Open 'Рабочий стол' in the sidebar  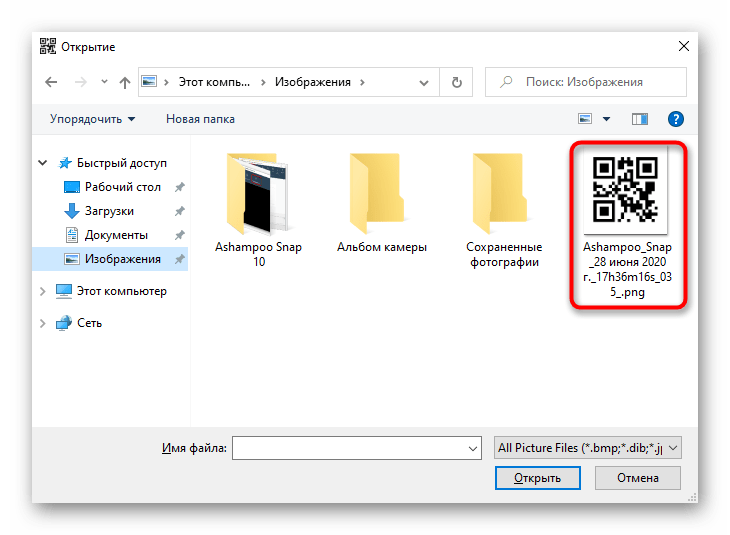coord(122,187)
